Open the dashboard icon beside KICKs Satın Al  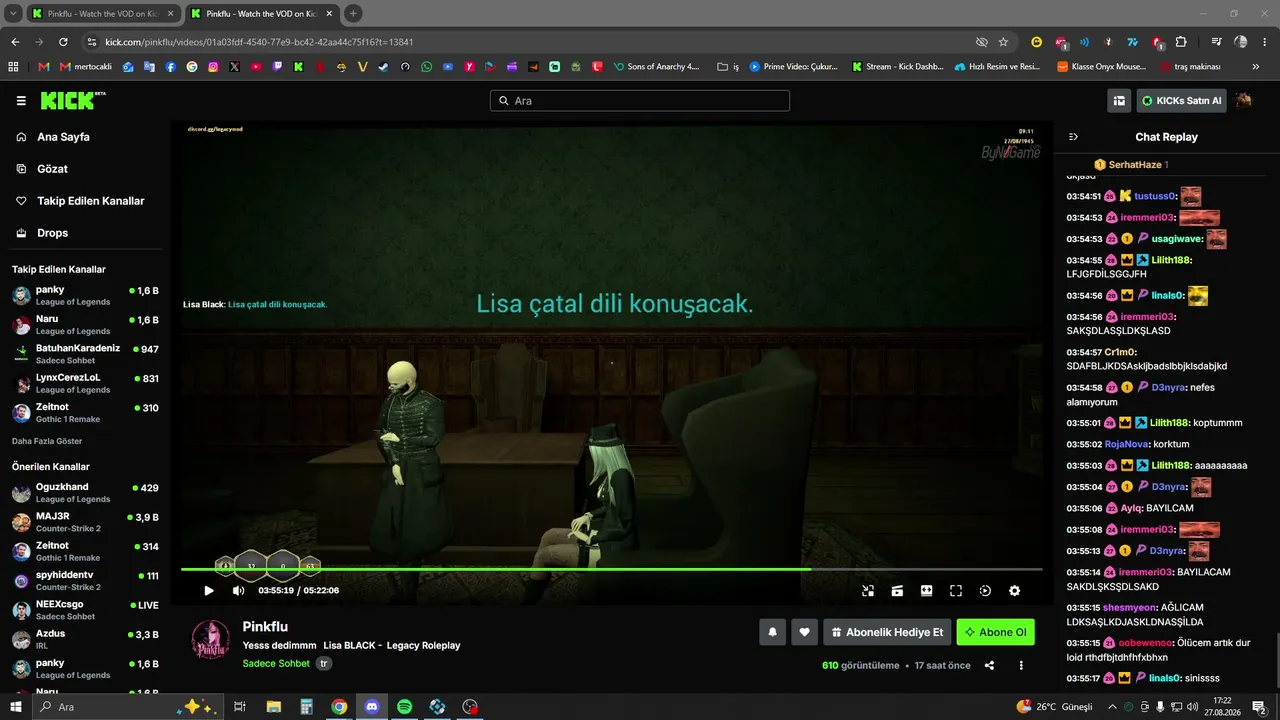1119,101
